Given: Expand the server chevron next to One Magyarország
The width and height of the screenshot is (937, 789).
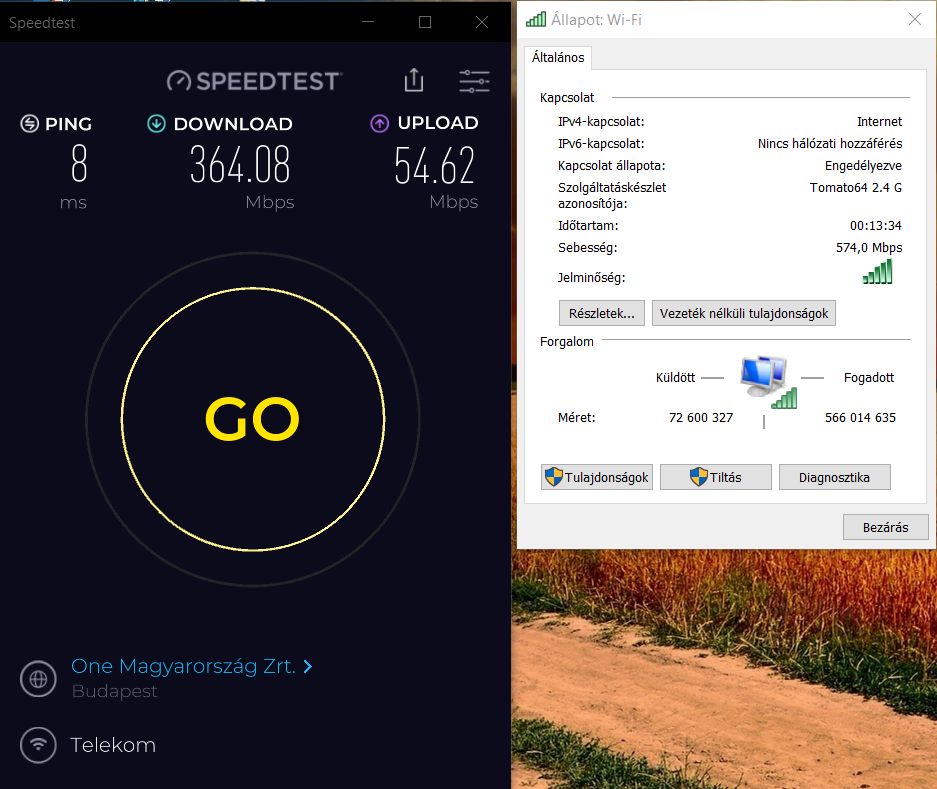Looking at the screenshot, I should pos(308,666).
